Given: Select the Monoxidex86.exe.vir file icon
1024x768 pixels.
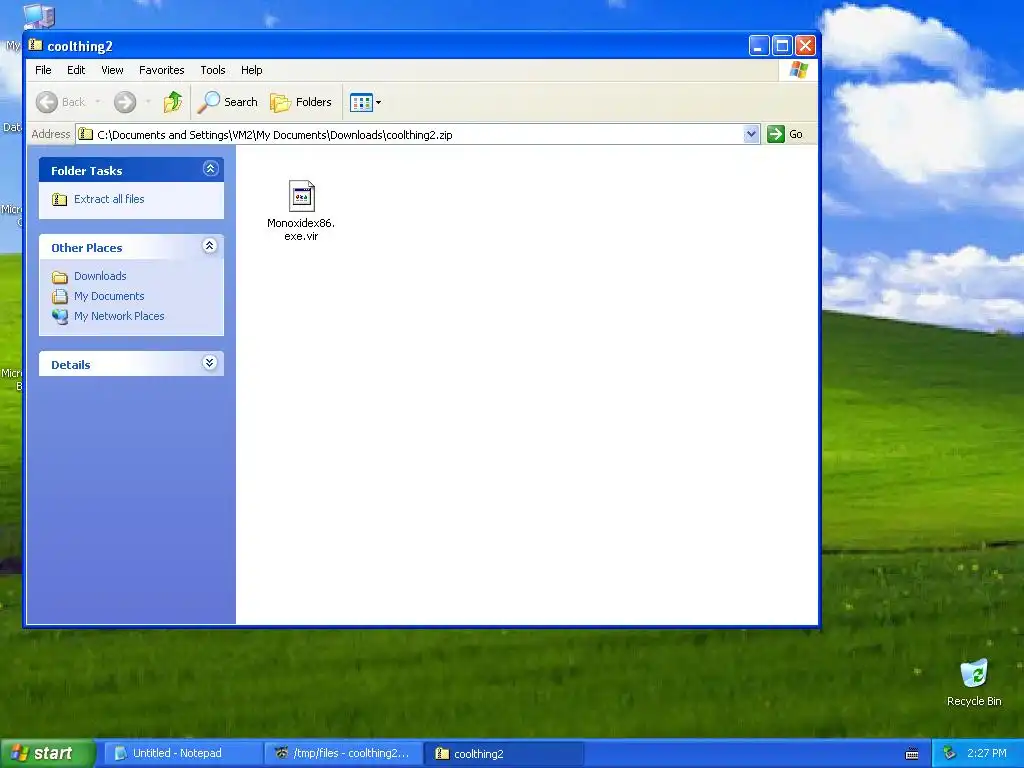Looking at the screenshot, I should pyautogui.click(x=302, y=196).
